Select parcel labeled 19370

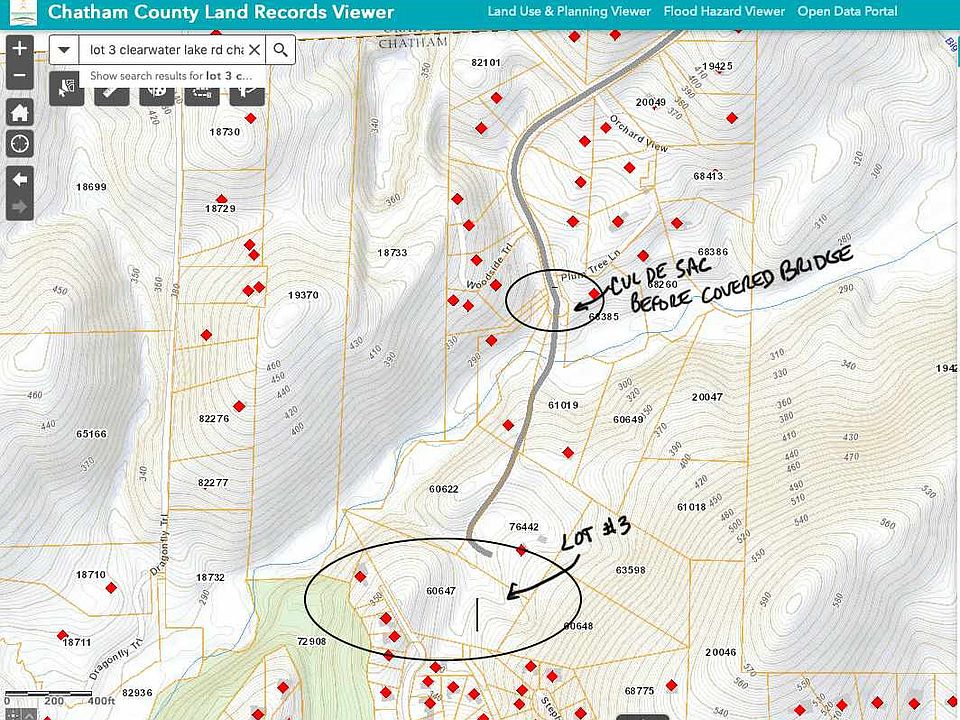click(x=303, y=294)
